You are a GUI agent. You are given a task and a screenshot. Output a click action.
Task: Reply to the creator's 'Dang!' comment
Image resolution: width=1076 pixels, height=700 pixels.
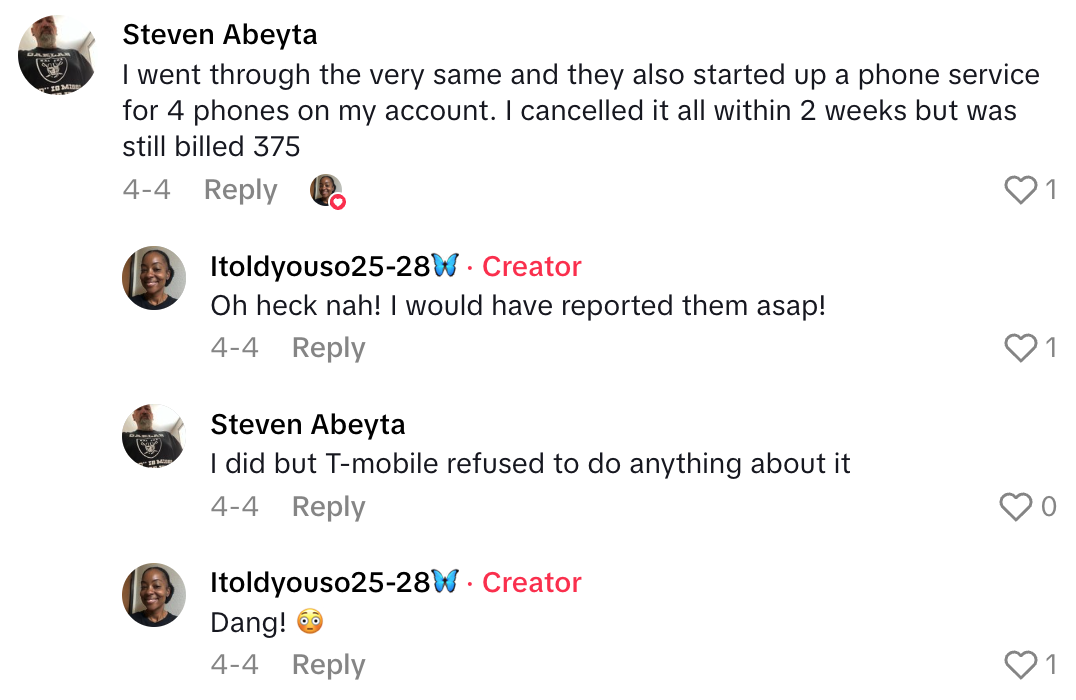coord(328,665)
